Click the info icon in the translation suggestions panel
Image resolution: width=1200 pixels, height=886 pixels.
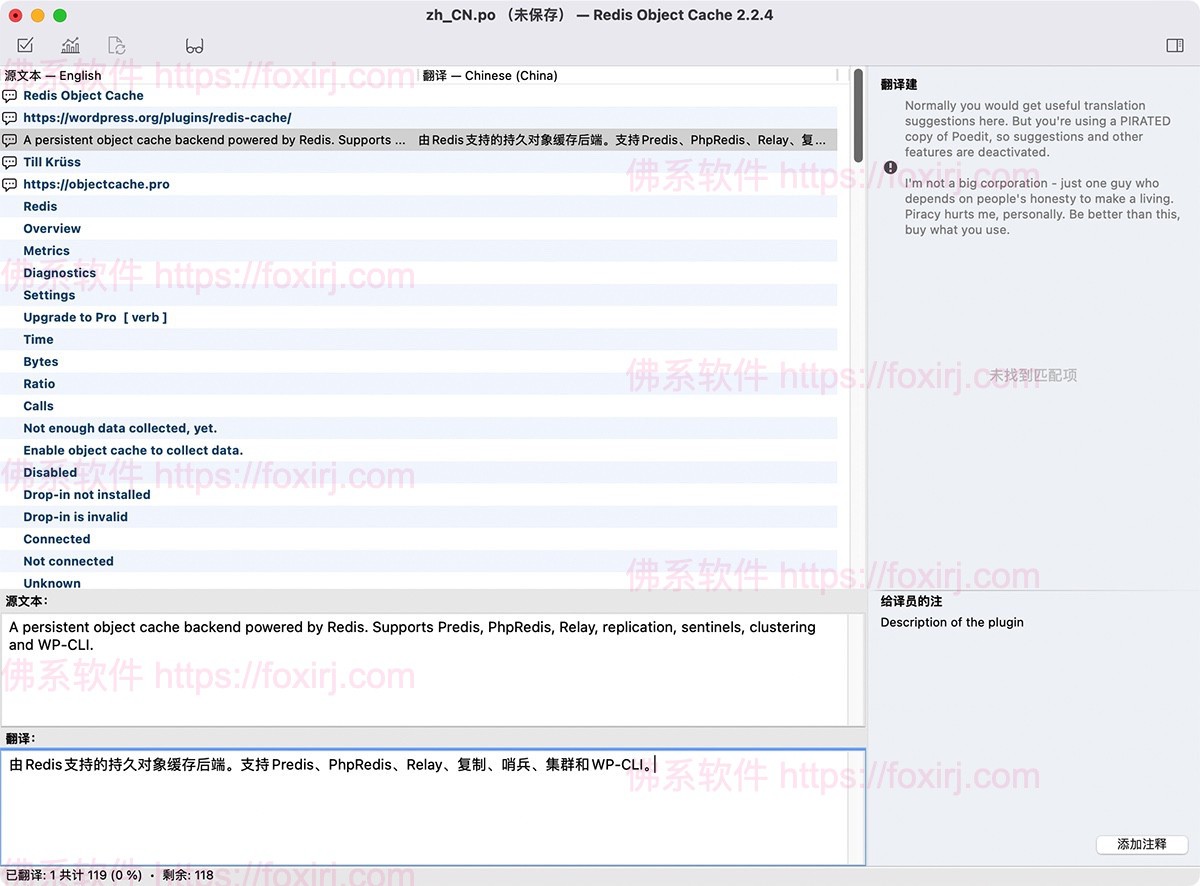890,167
